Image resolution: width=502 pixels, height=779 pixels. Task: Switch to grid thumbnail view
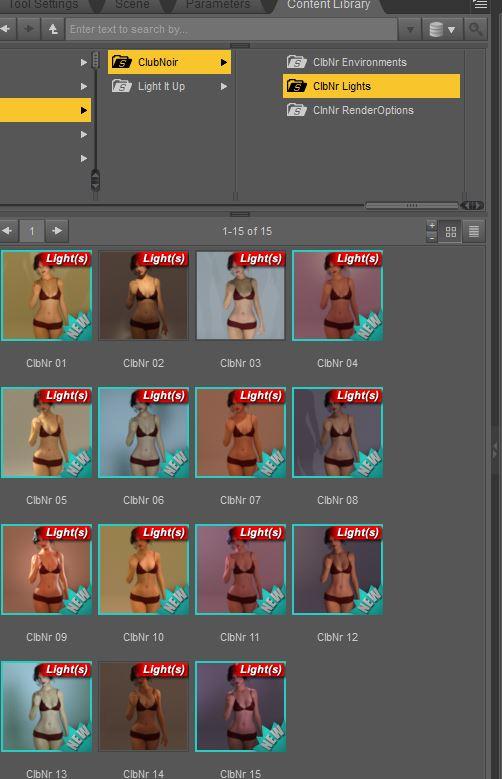451,232
